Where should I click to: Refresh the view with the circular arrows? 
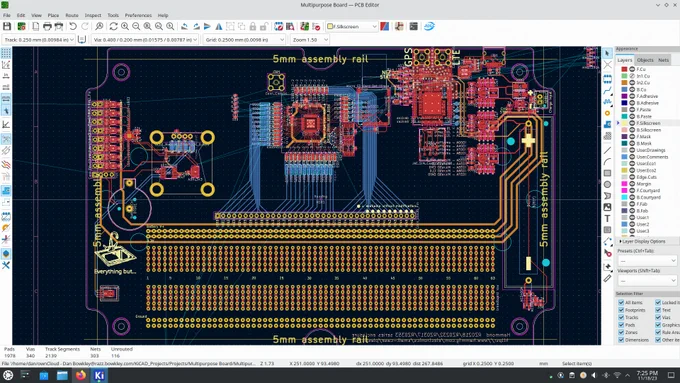point(113,26)
